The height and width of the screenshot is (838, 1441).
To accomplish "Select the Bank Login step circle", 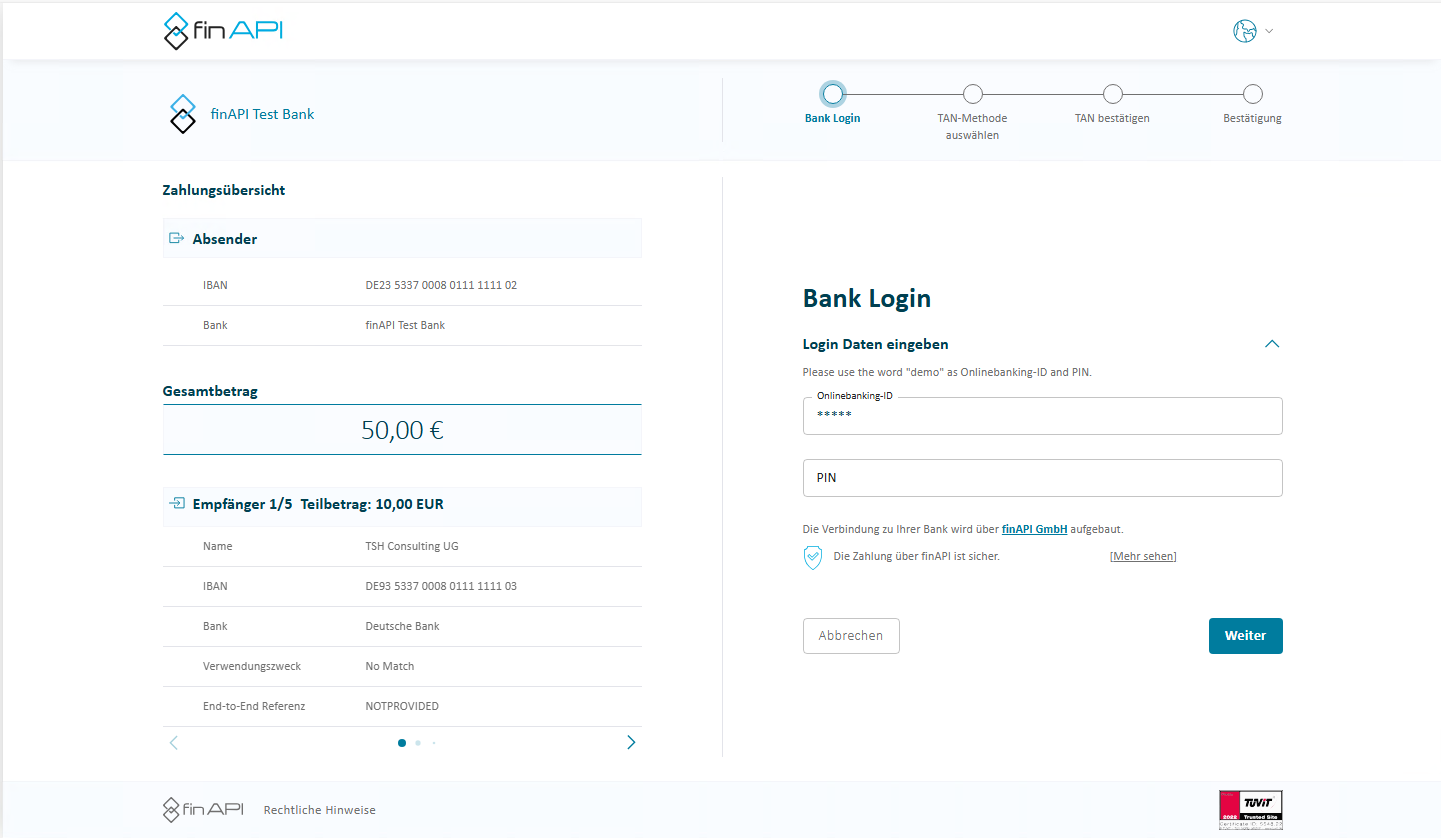I will tap(833, 94).
